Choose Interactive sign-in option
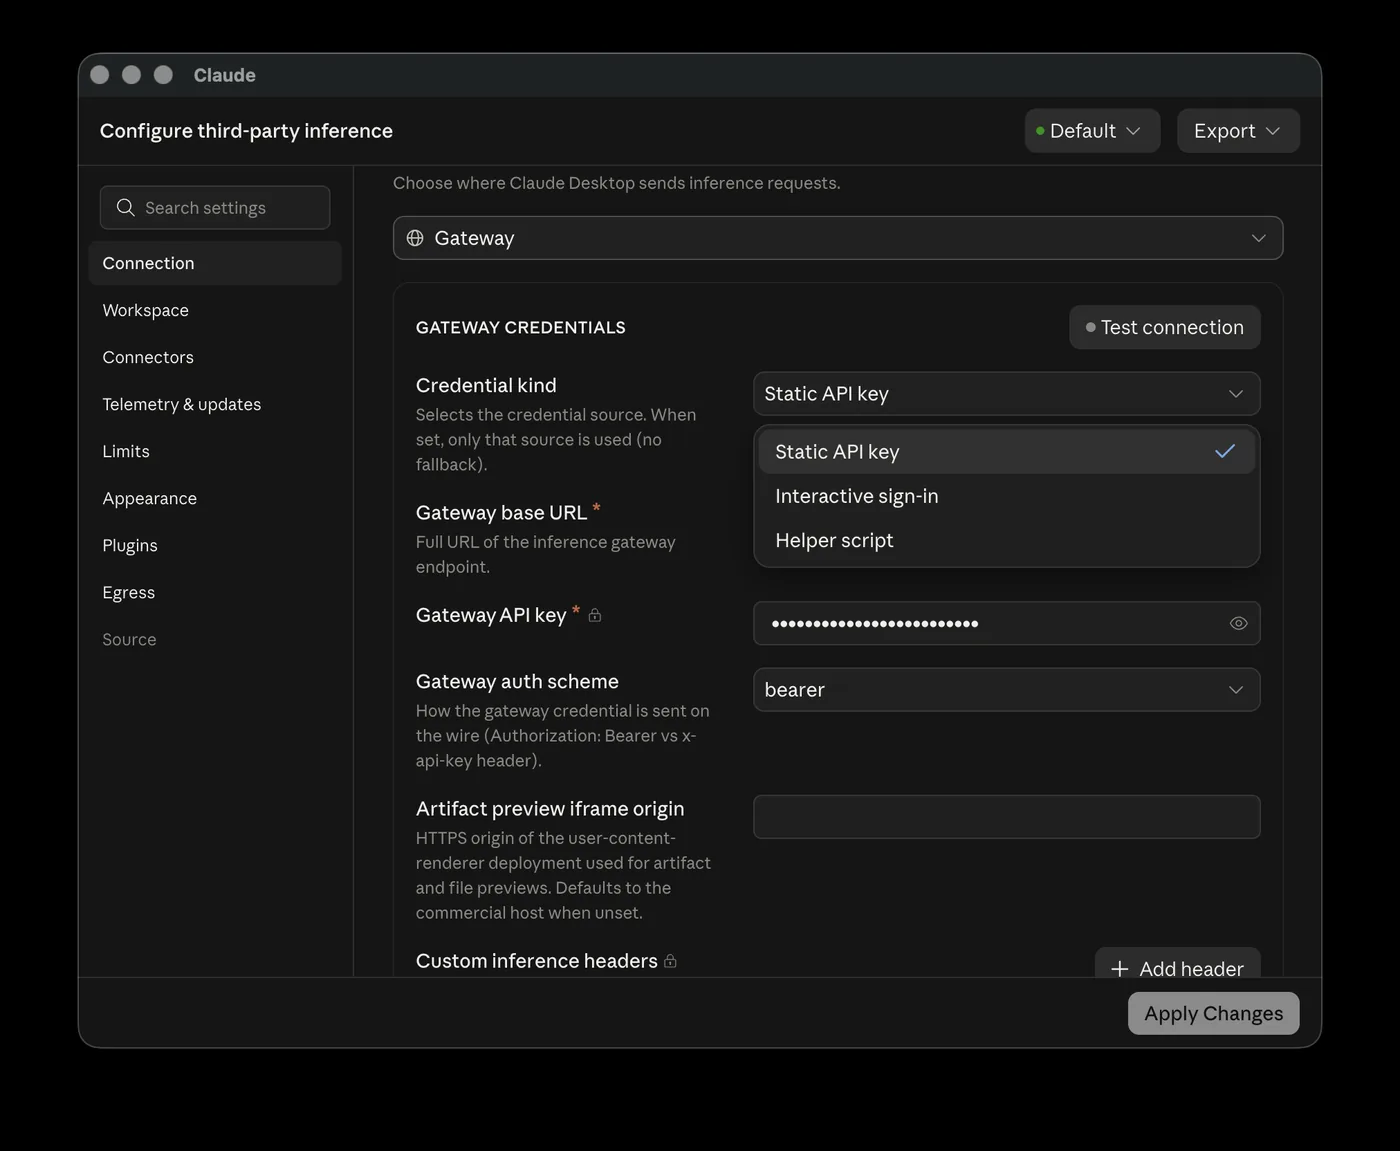 click(1006, 496)
